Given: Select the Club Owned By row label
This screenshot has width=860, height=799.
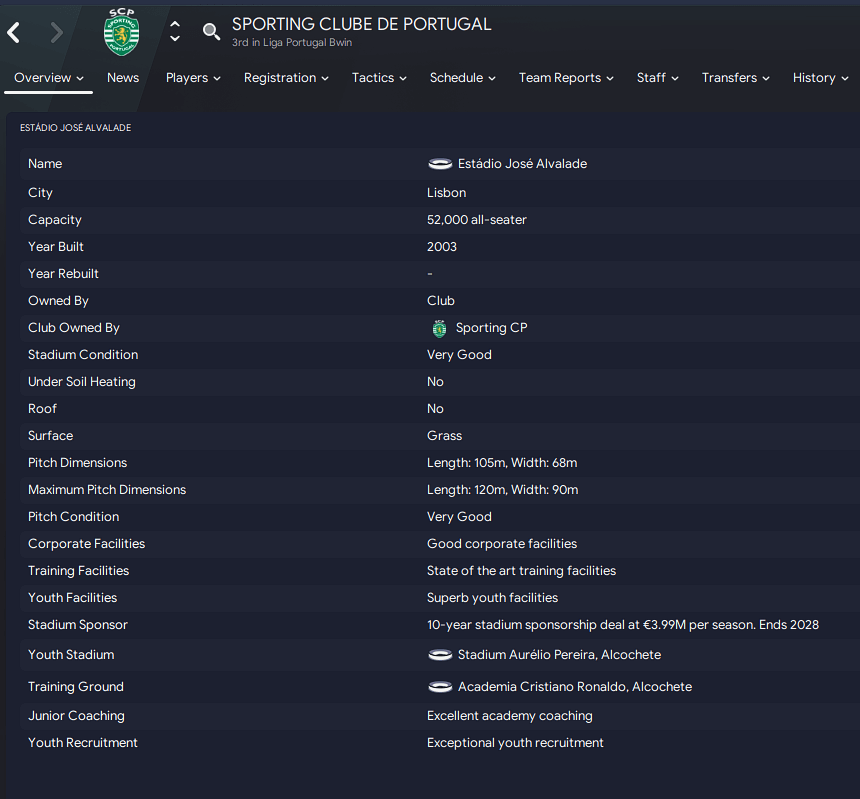Looking at the screenshot, I should pos(73,328).
